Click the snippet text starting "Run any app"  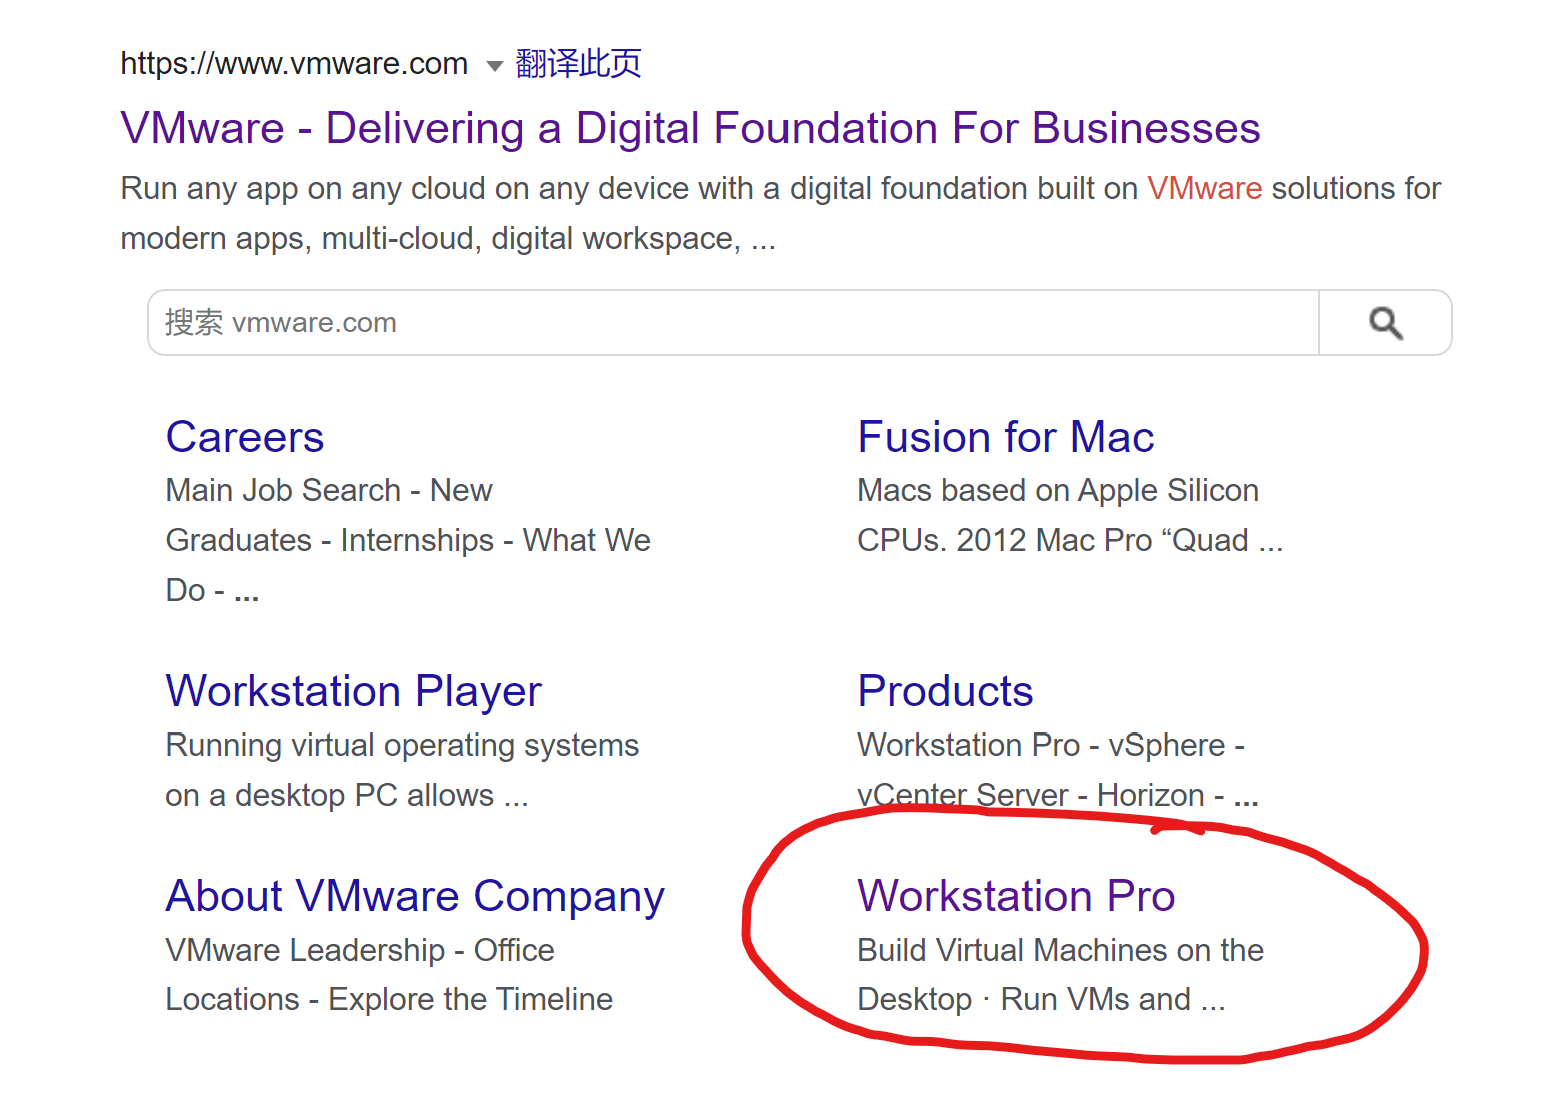781,188
